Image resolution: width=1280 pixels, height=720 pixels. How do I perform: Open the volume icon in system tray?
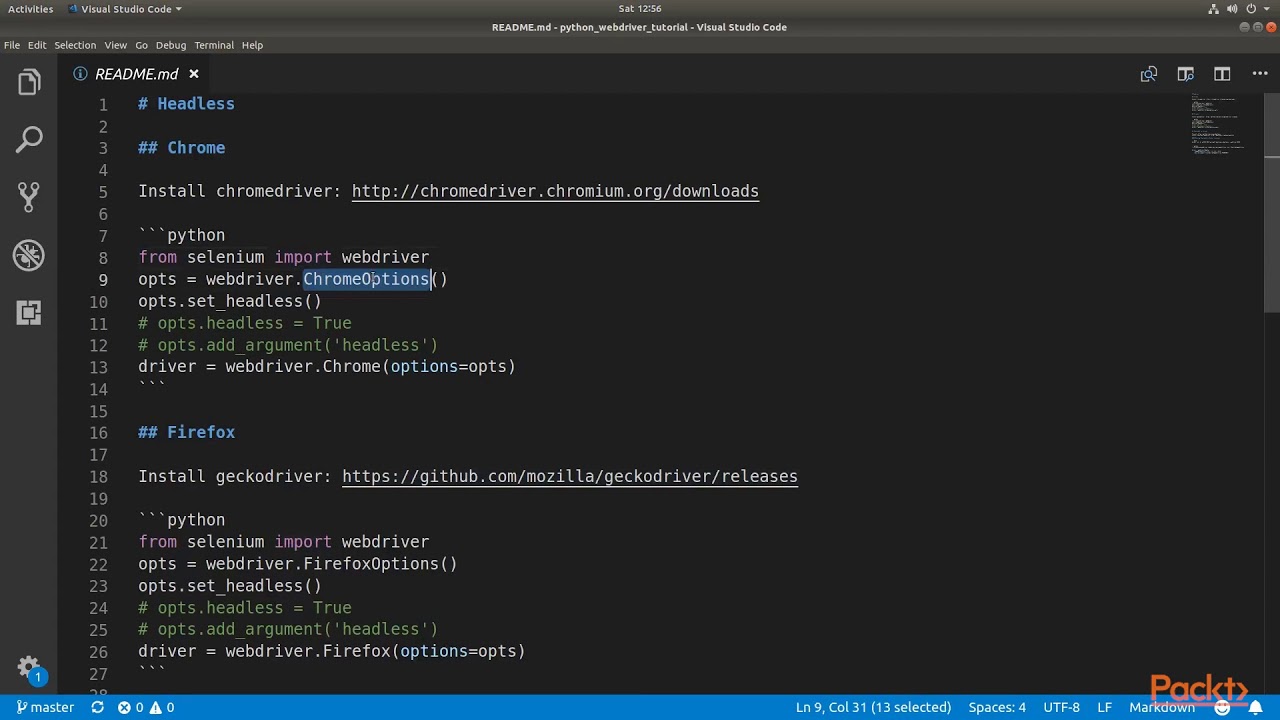coord(1233,9)
